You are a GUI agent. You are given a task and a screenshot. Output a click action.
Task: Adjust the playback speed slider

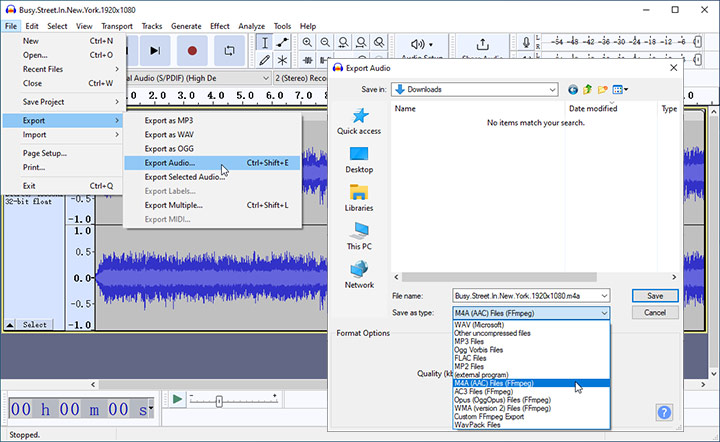pyautogui.click(x=219, y=400)
